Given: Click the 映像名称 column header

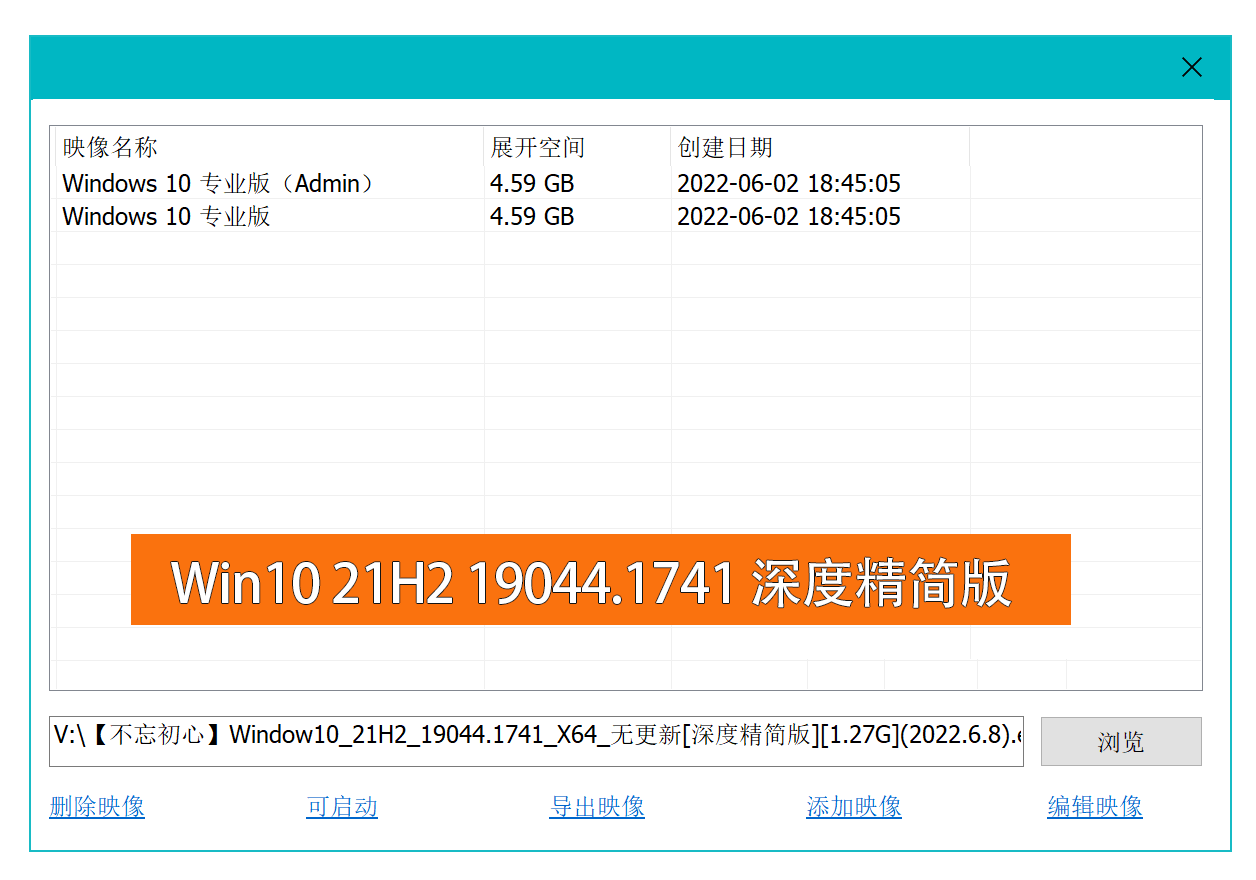Looking at the screenshot, I should 110,148.
